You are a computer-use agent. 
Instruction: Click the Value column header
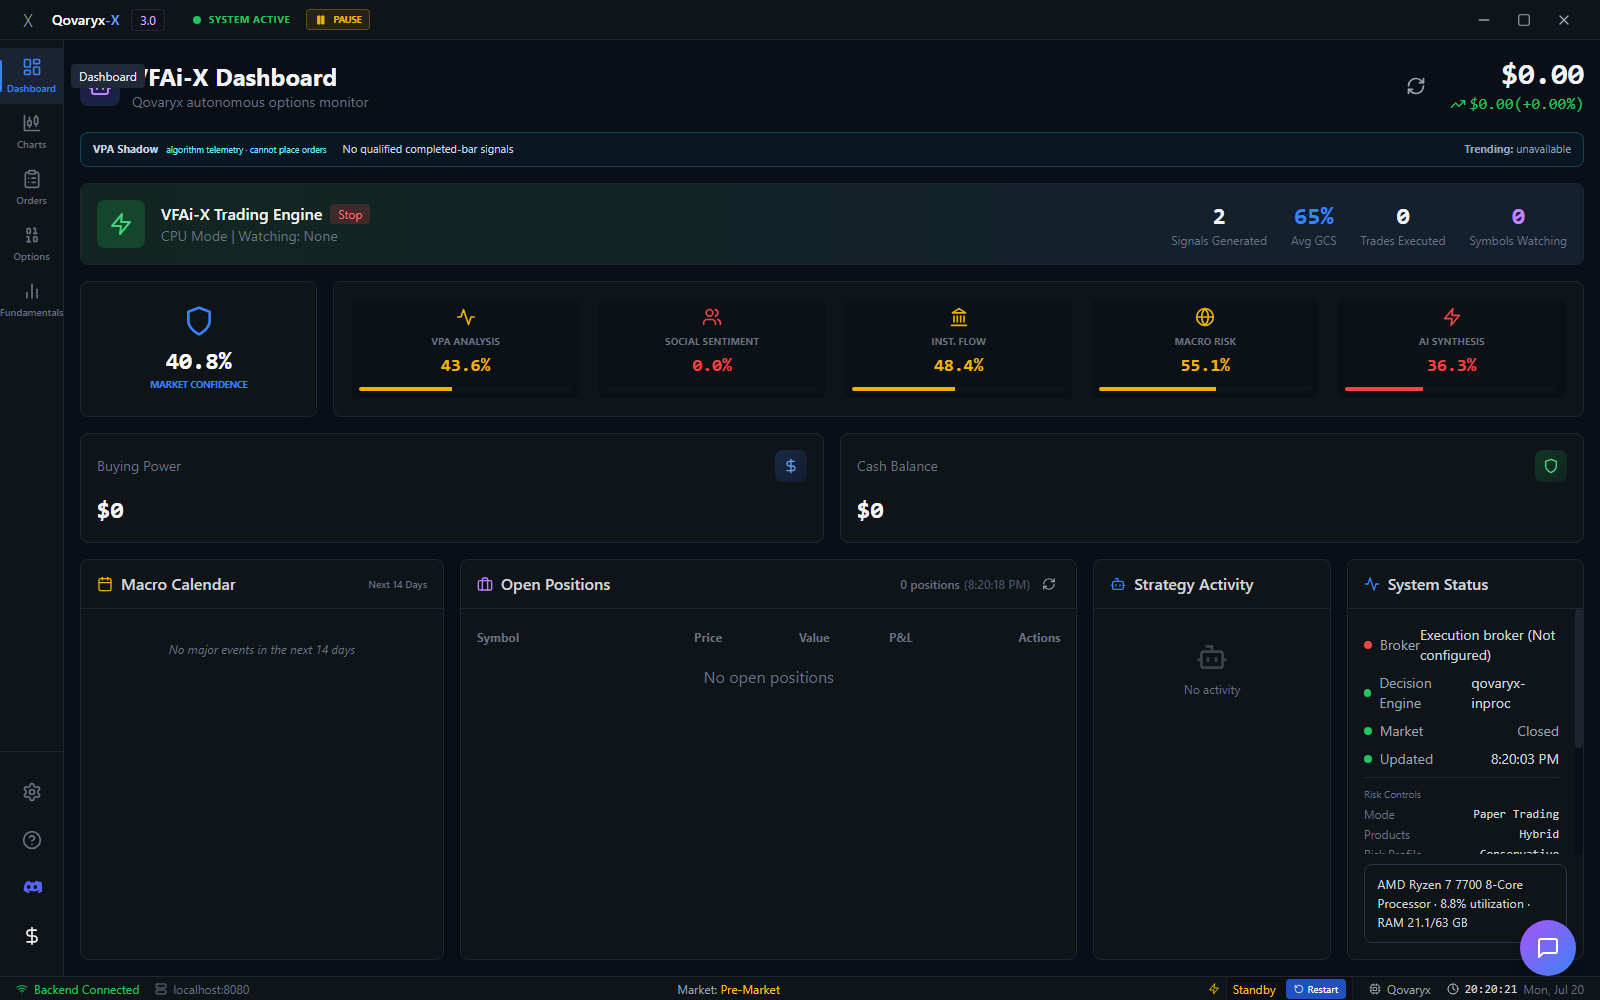pyautogui.click(x=814, y=638)
